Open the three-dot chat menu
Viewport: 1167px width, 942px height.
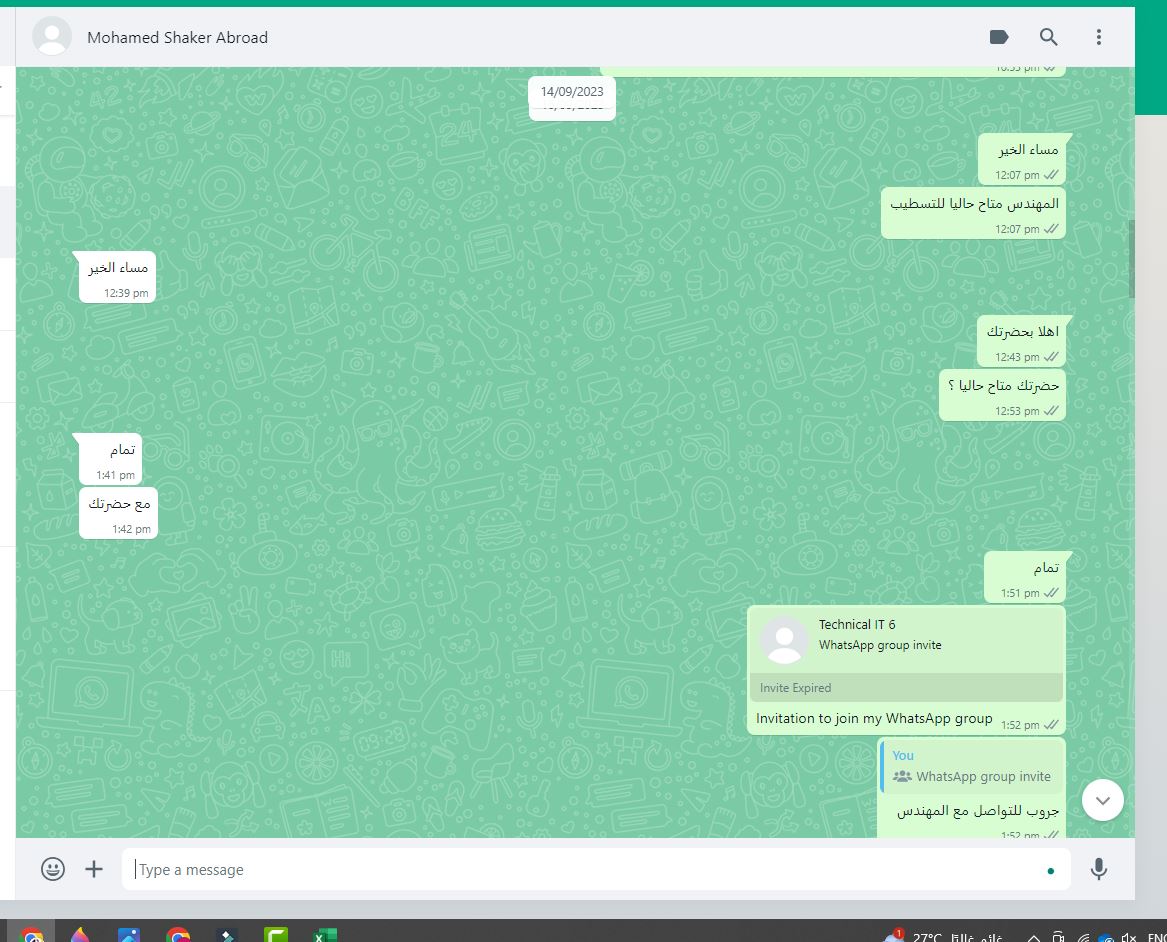[x=1099, y=37]
